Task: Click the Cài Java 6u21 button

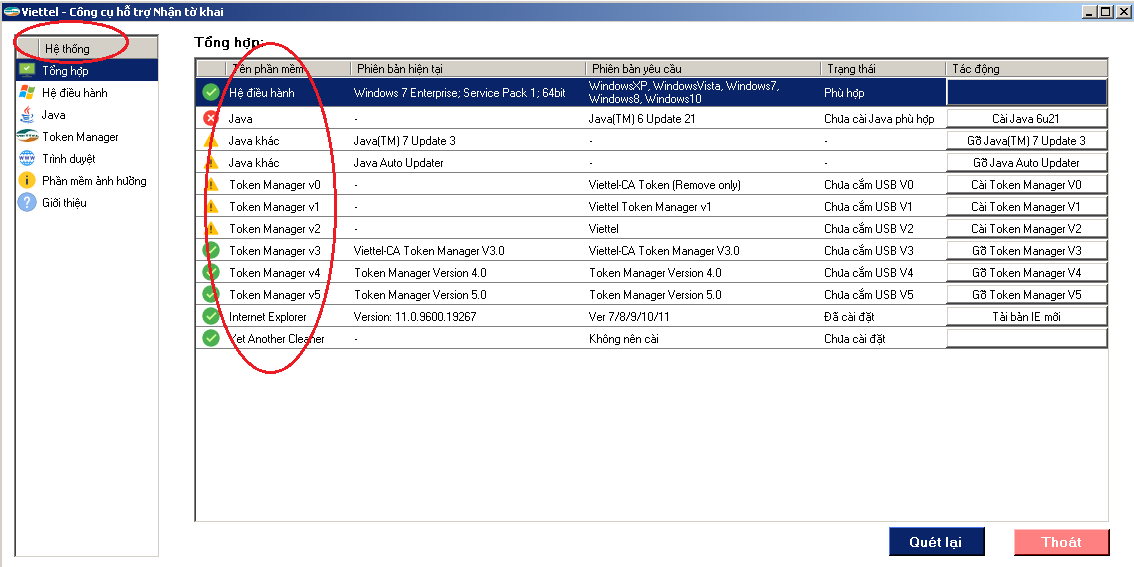Action: coord(1026,119)
